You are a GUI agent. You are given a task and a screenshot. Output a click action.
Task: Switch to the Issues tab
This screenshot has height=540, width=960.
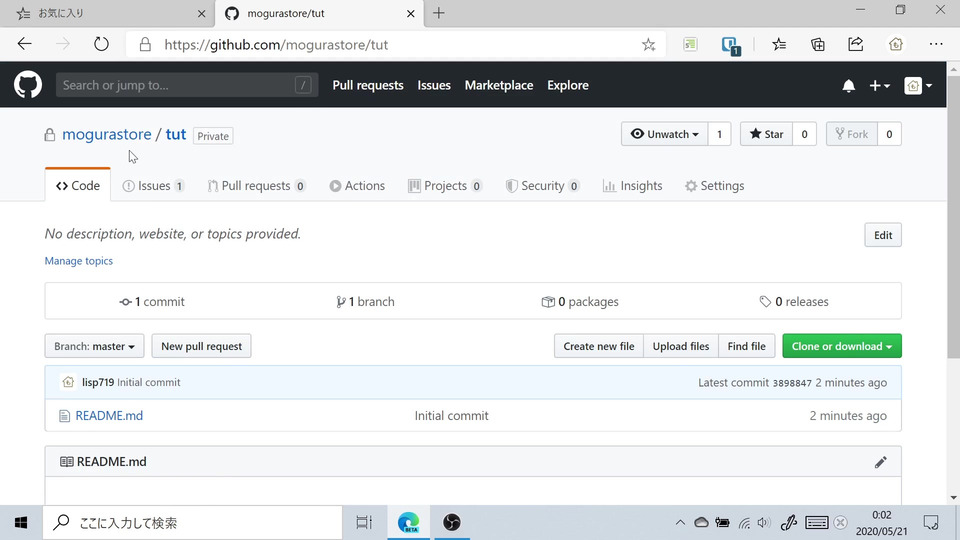point(153,186)
